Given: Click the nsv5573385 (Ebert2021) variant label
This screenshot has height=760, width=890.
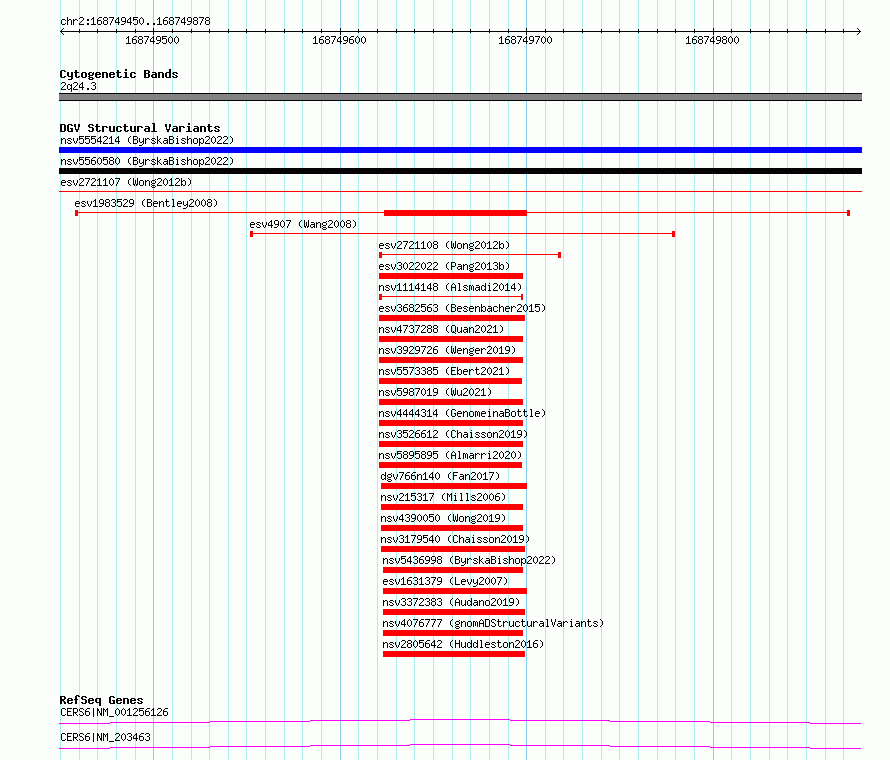Looking at the screenshot, I should [x=444, y=371].
